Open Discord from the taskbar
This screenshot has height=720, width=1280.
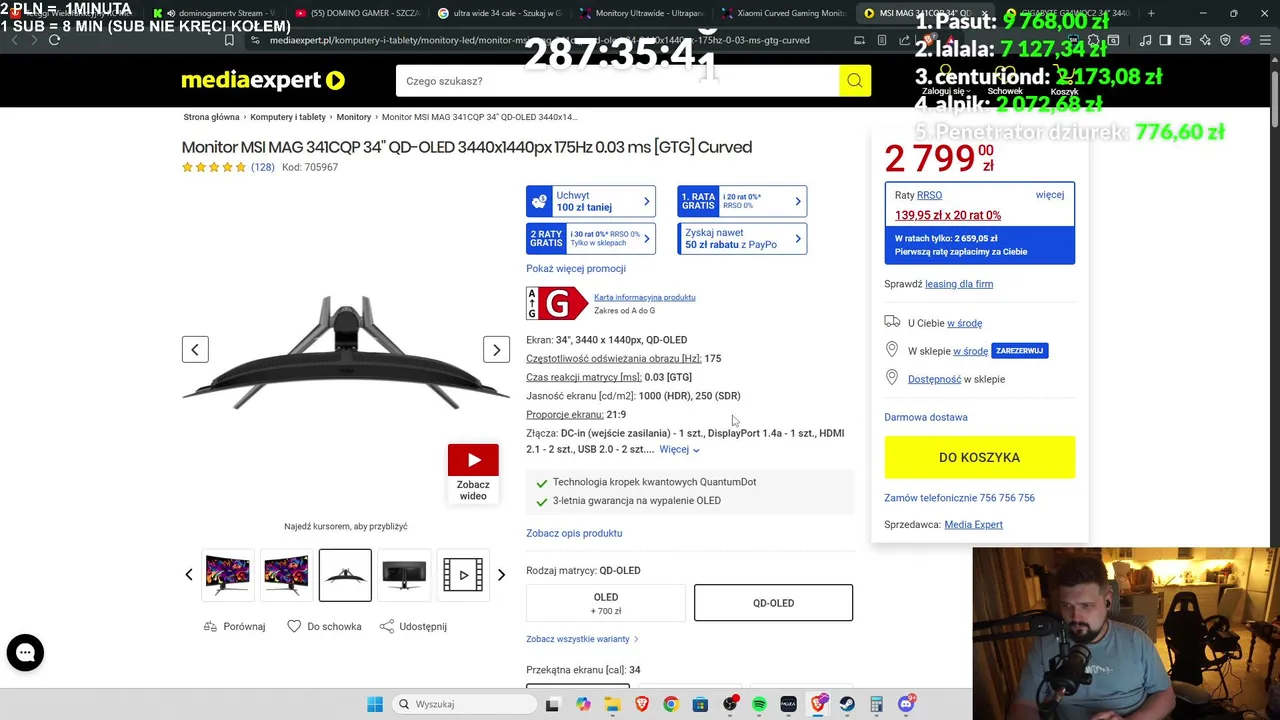click(x=906, y=704)
